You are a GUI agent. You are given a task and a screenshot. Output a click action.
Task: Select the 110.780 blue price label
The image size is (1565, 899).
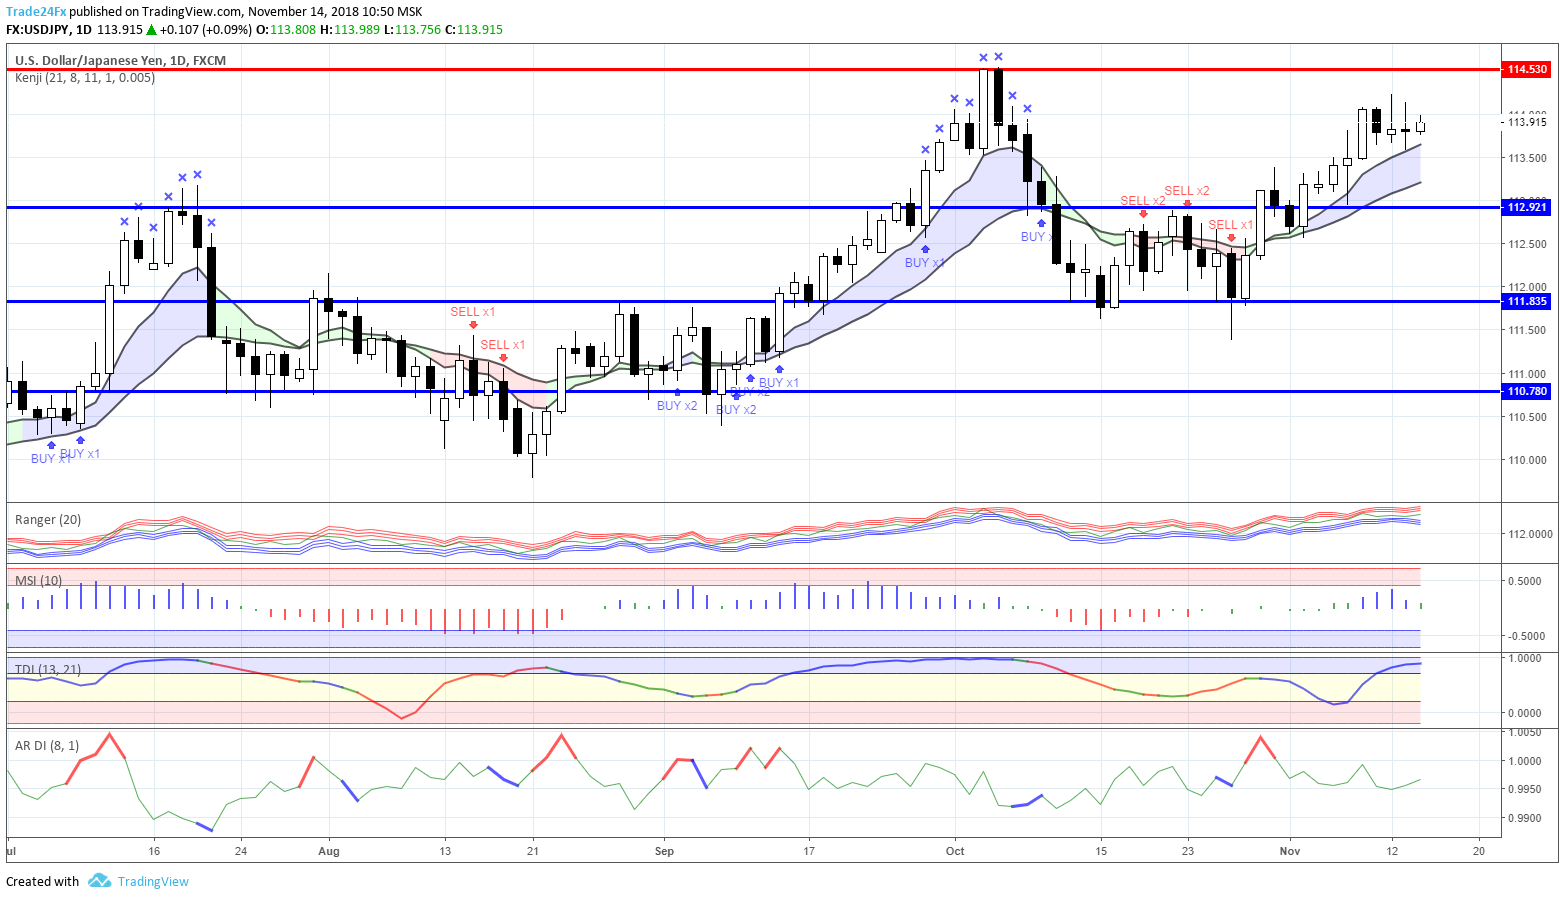[1527, 391]
